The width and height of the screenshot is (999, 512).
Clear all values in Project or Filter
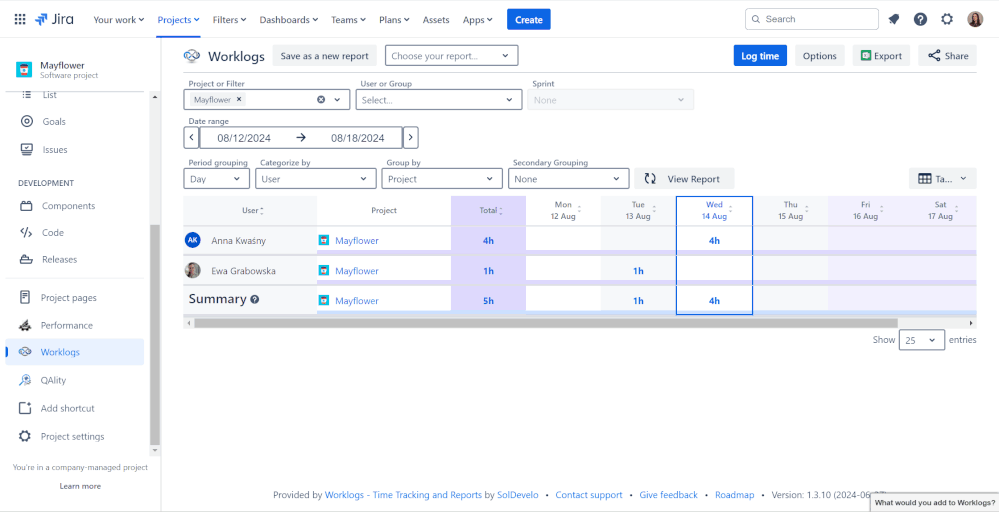coord(321,99)
